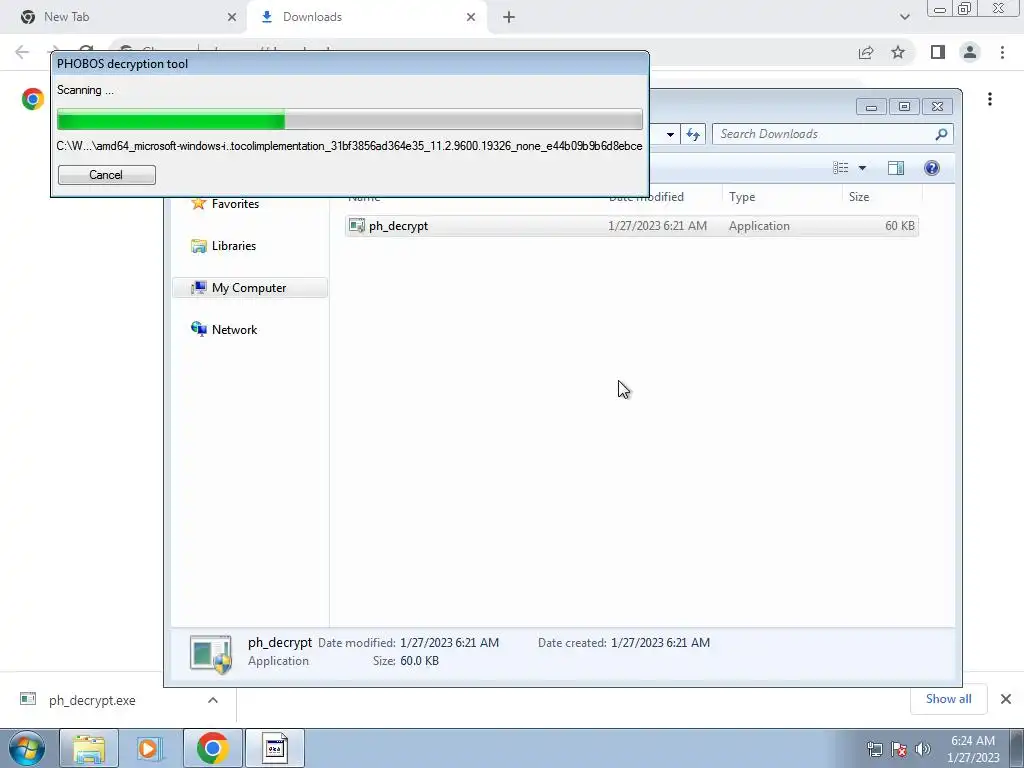
Task: Select the ph_decrypt file row
Action: (632, 226)
